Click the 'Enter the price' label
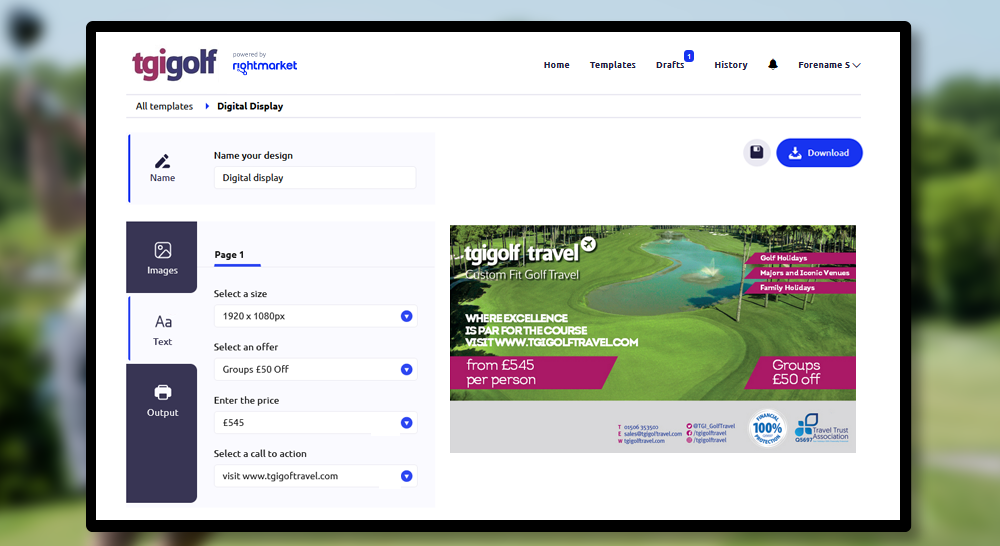Screen dimensions: 1000x546 (x=246, y=401)
